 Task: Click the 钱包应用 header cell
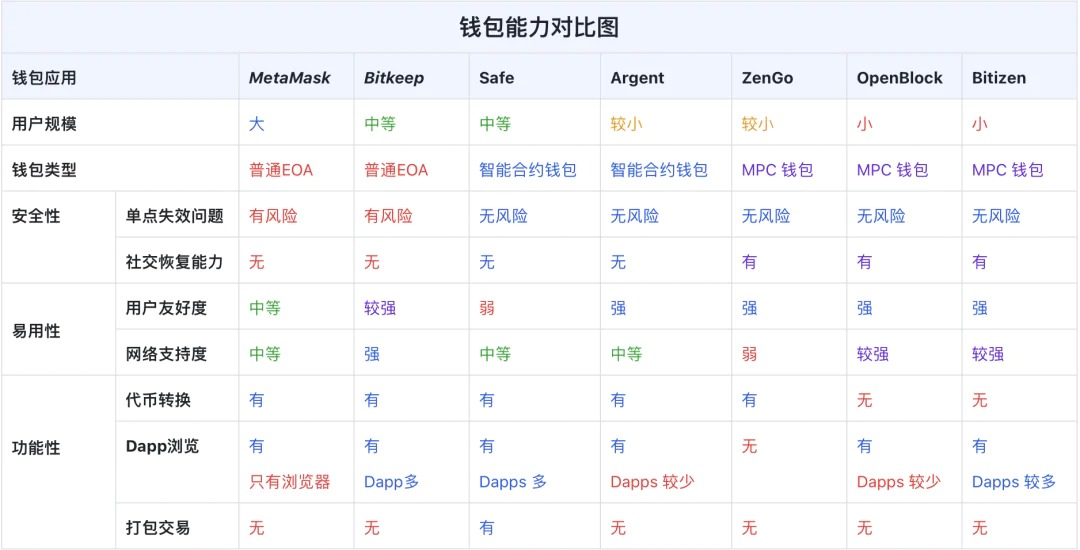tap(44, 78)
